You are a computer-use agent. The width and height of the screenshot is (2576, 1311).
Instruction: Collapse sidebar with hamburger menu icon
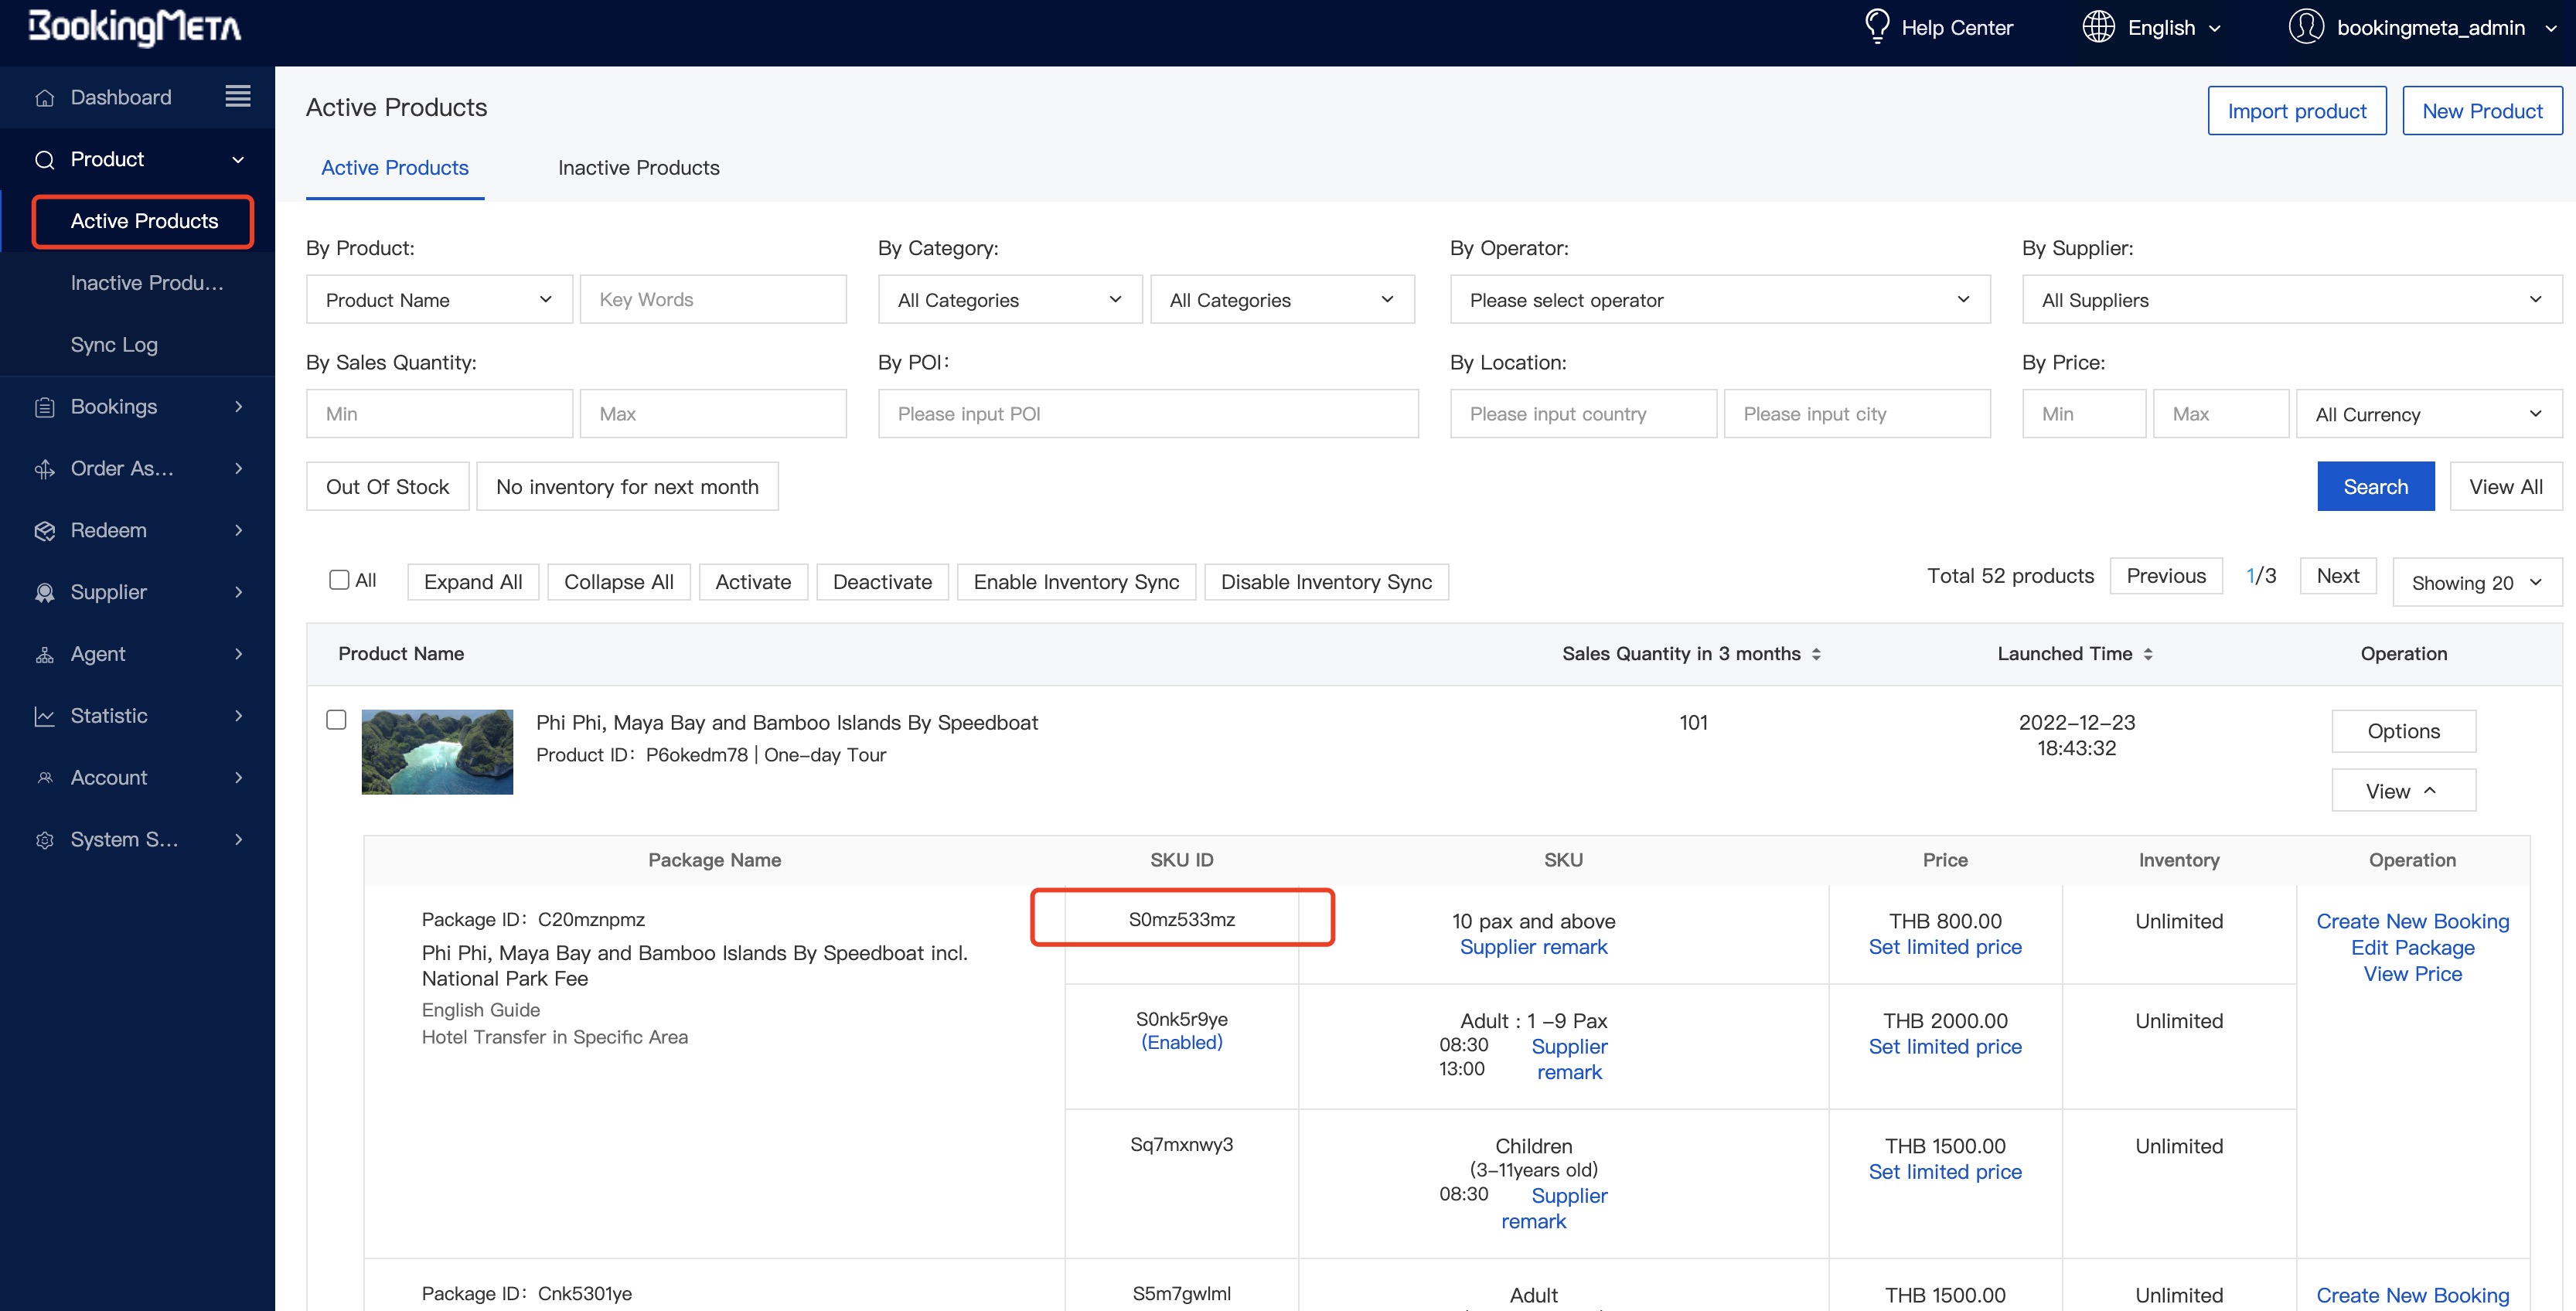click(237, 96)
